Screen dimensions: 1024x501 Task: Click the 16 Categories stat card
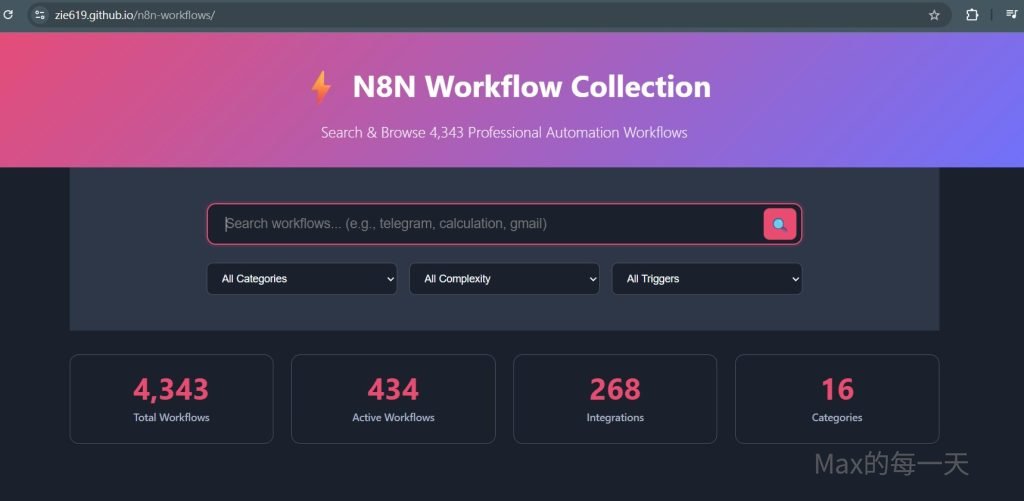(837, 398)
